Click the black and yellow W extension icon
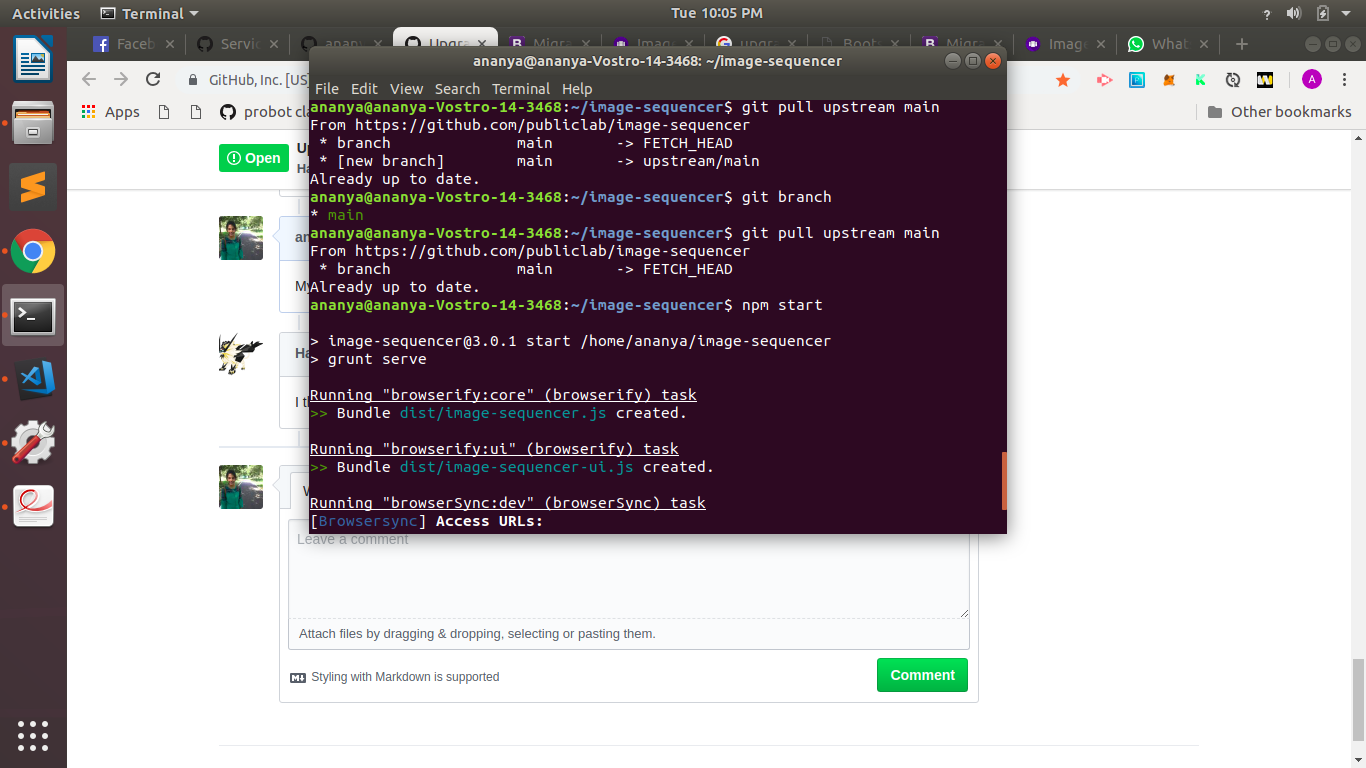This screenshot has width=1366, height=768. click(1265, 80)
